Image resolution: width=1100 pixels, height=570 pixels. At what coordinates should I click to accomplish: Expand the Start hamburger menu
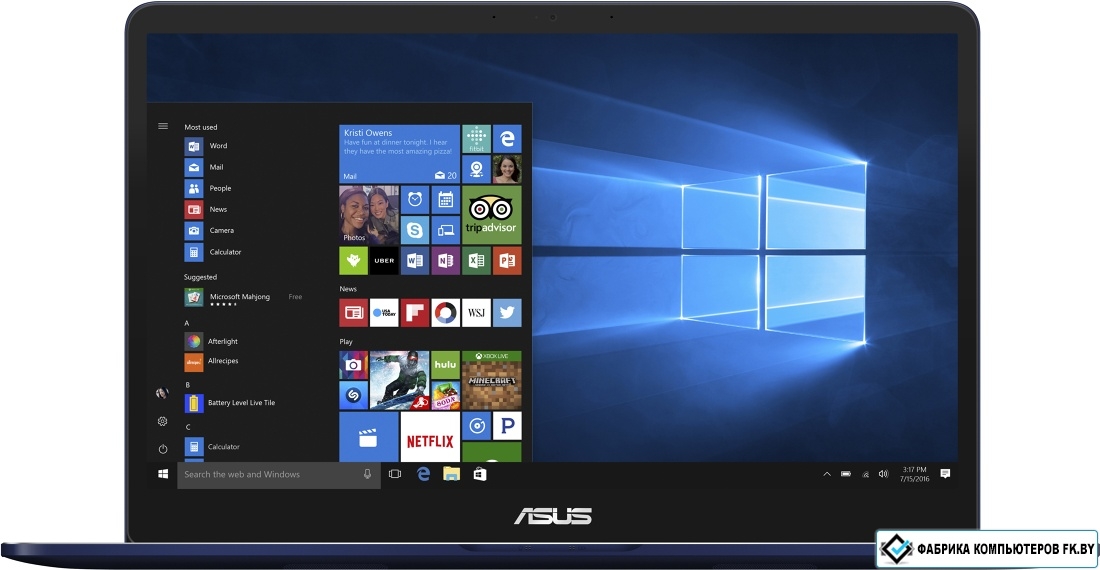tap(163, 126)
